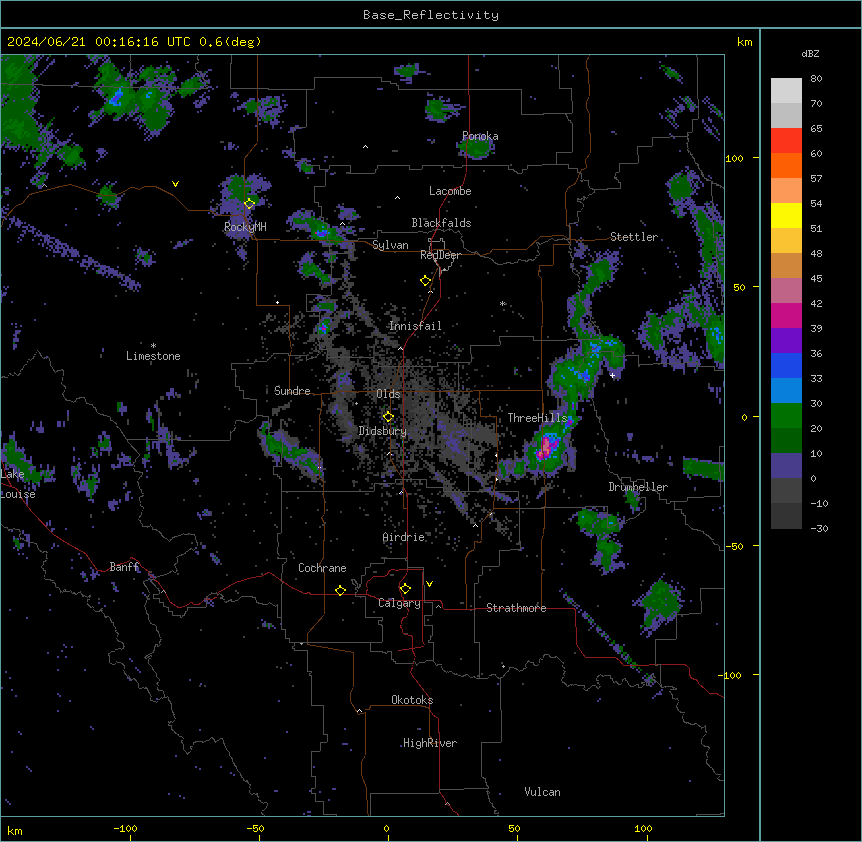
Task: Click the Innisfail city label
Action: coord(415,326)
